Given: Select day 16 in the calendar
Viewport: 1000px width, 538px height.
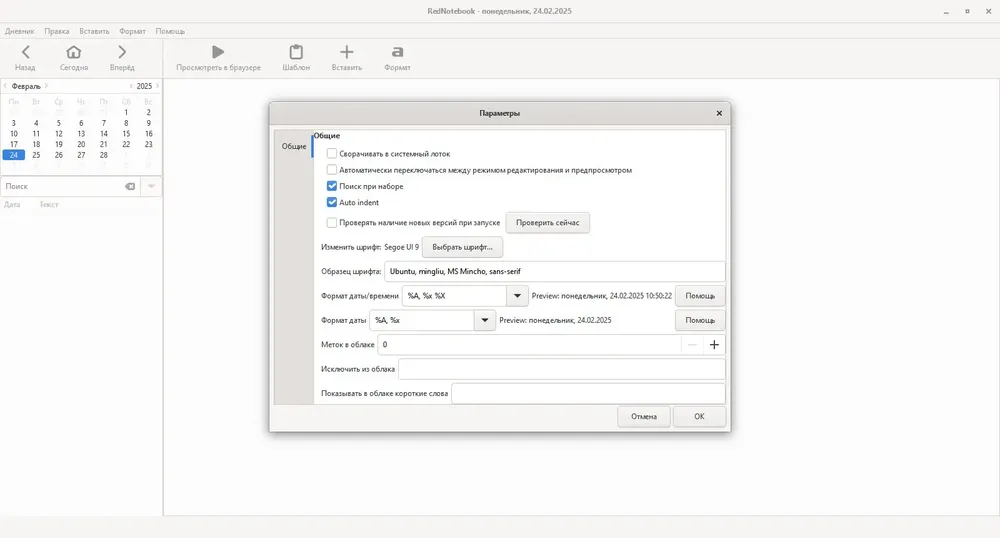Looking at the screenshot, I should coord(149,134).
